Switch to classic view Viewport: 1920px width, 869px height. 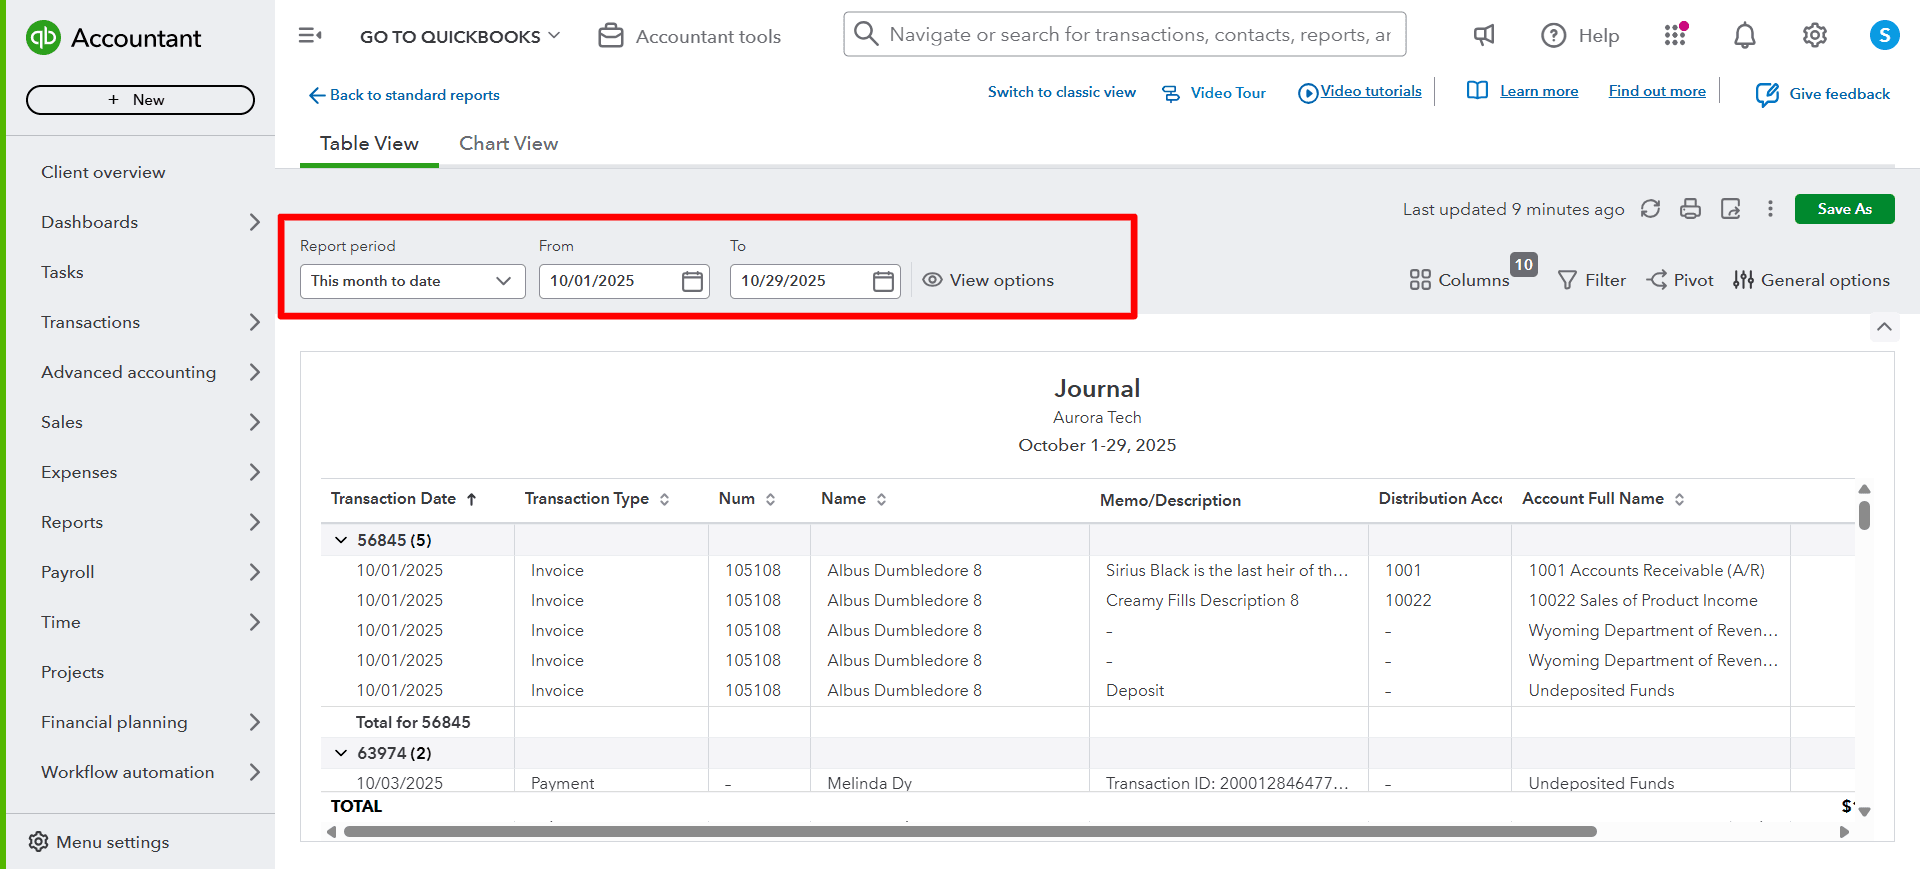click(x=1062, y=92)
